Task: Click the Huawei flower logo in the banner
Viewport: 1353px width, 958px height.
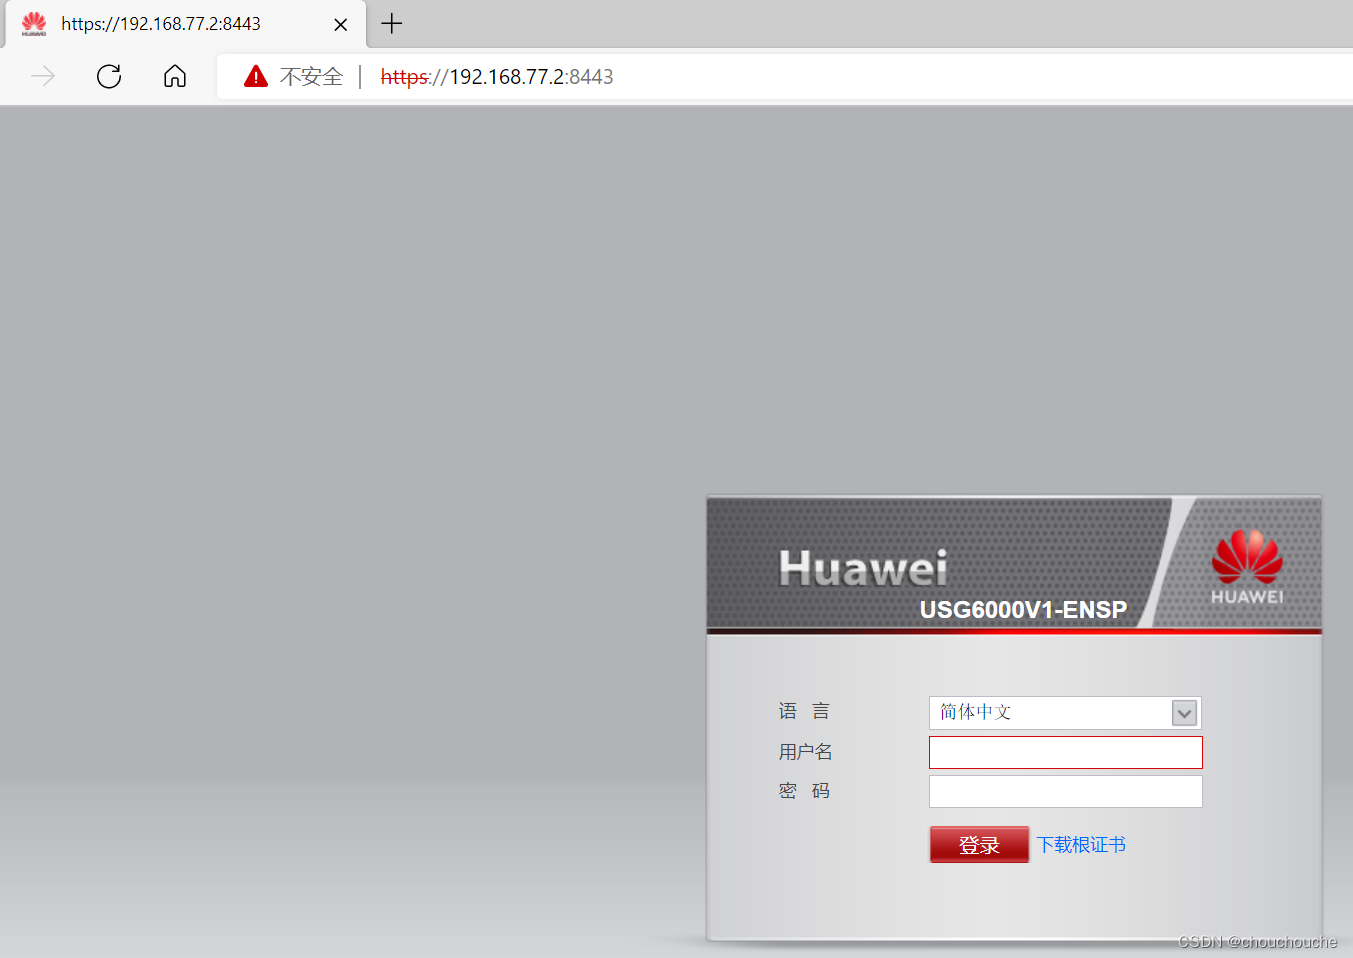Action: pyautogui.click(x=1247, y=567)
